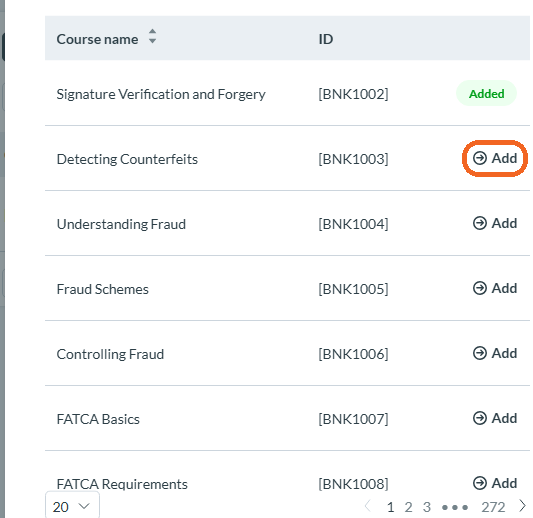This screenshot has width=533, height=518.
Task: Click ID cell [BNK1006]
Action: (353, 354)
